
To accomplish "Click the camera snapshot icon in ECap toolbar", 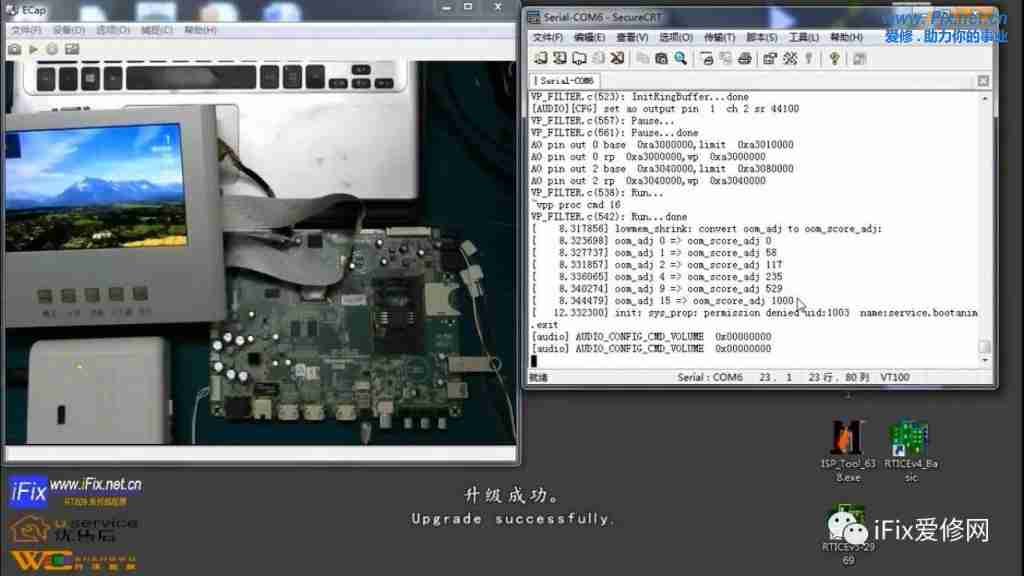I will coord(15,49).
